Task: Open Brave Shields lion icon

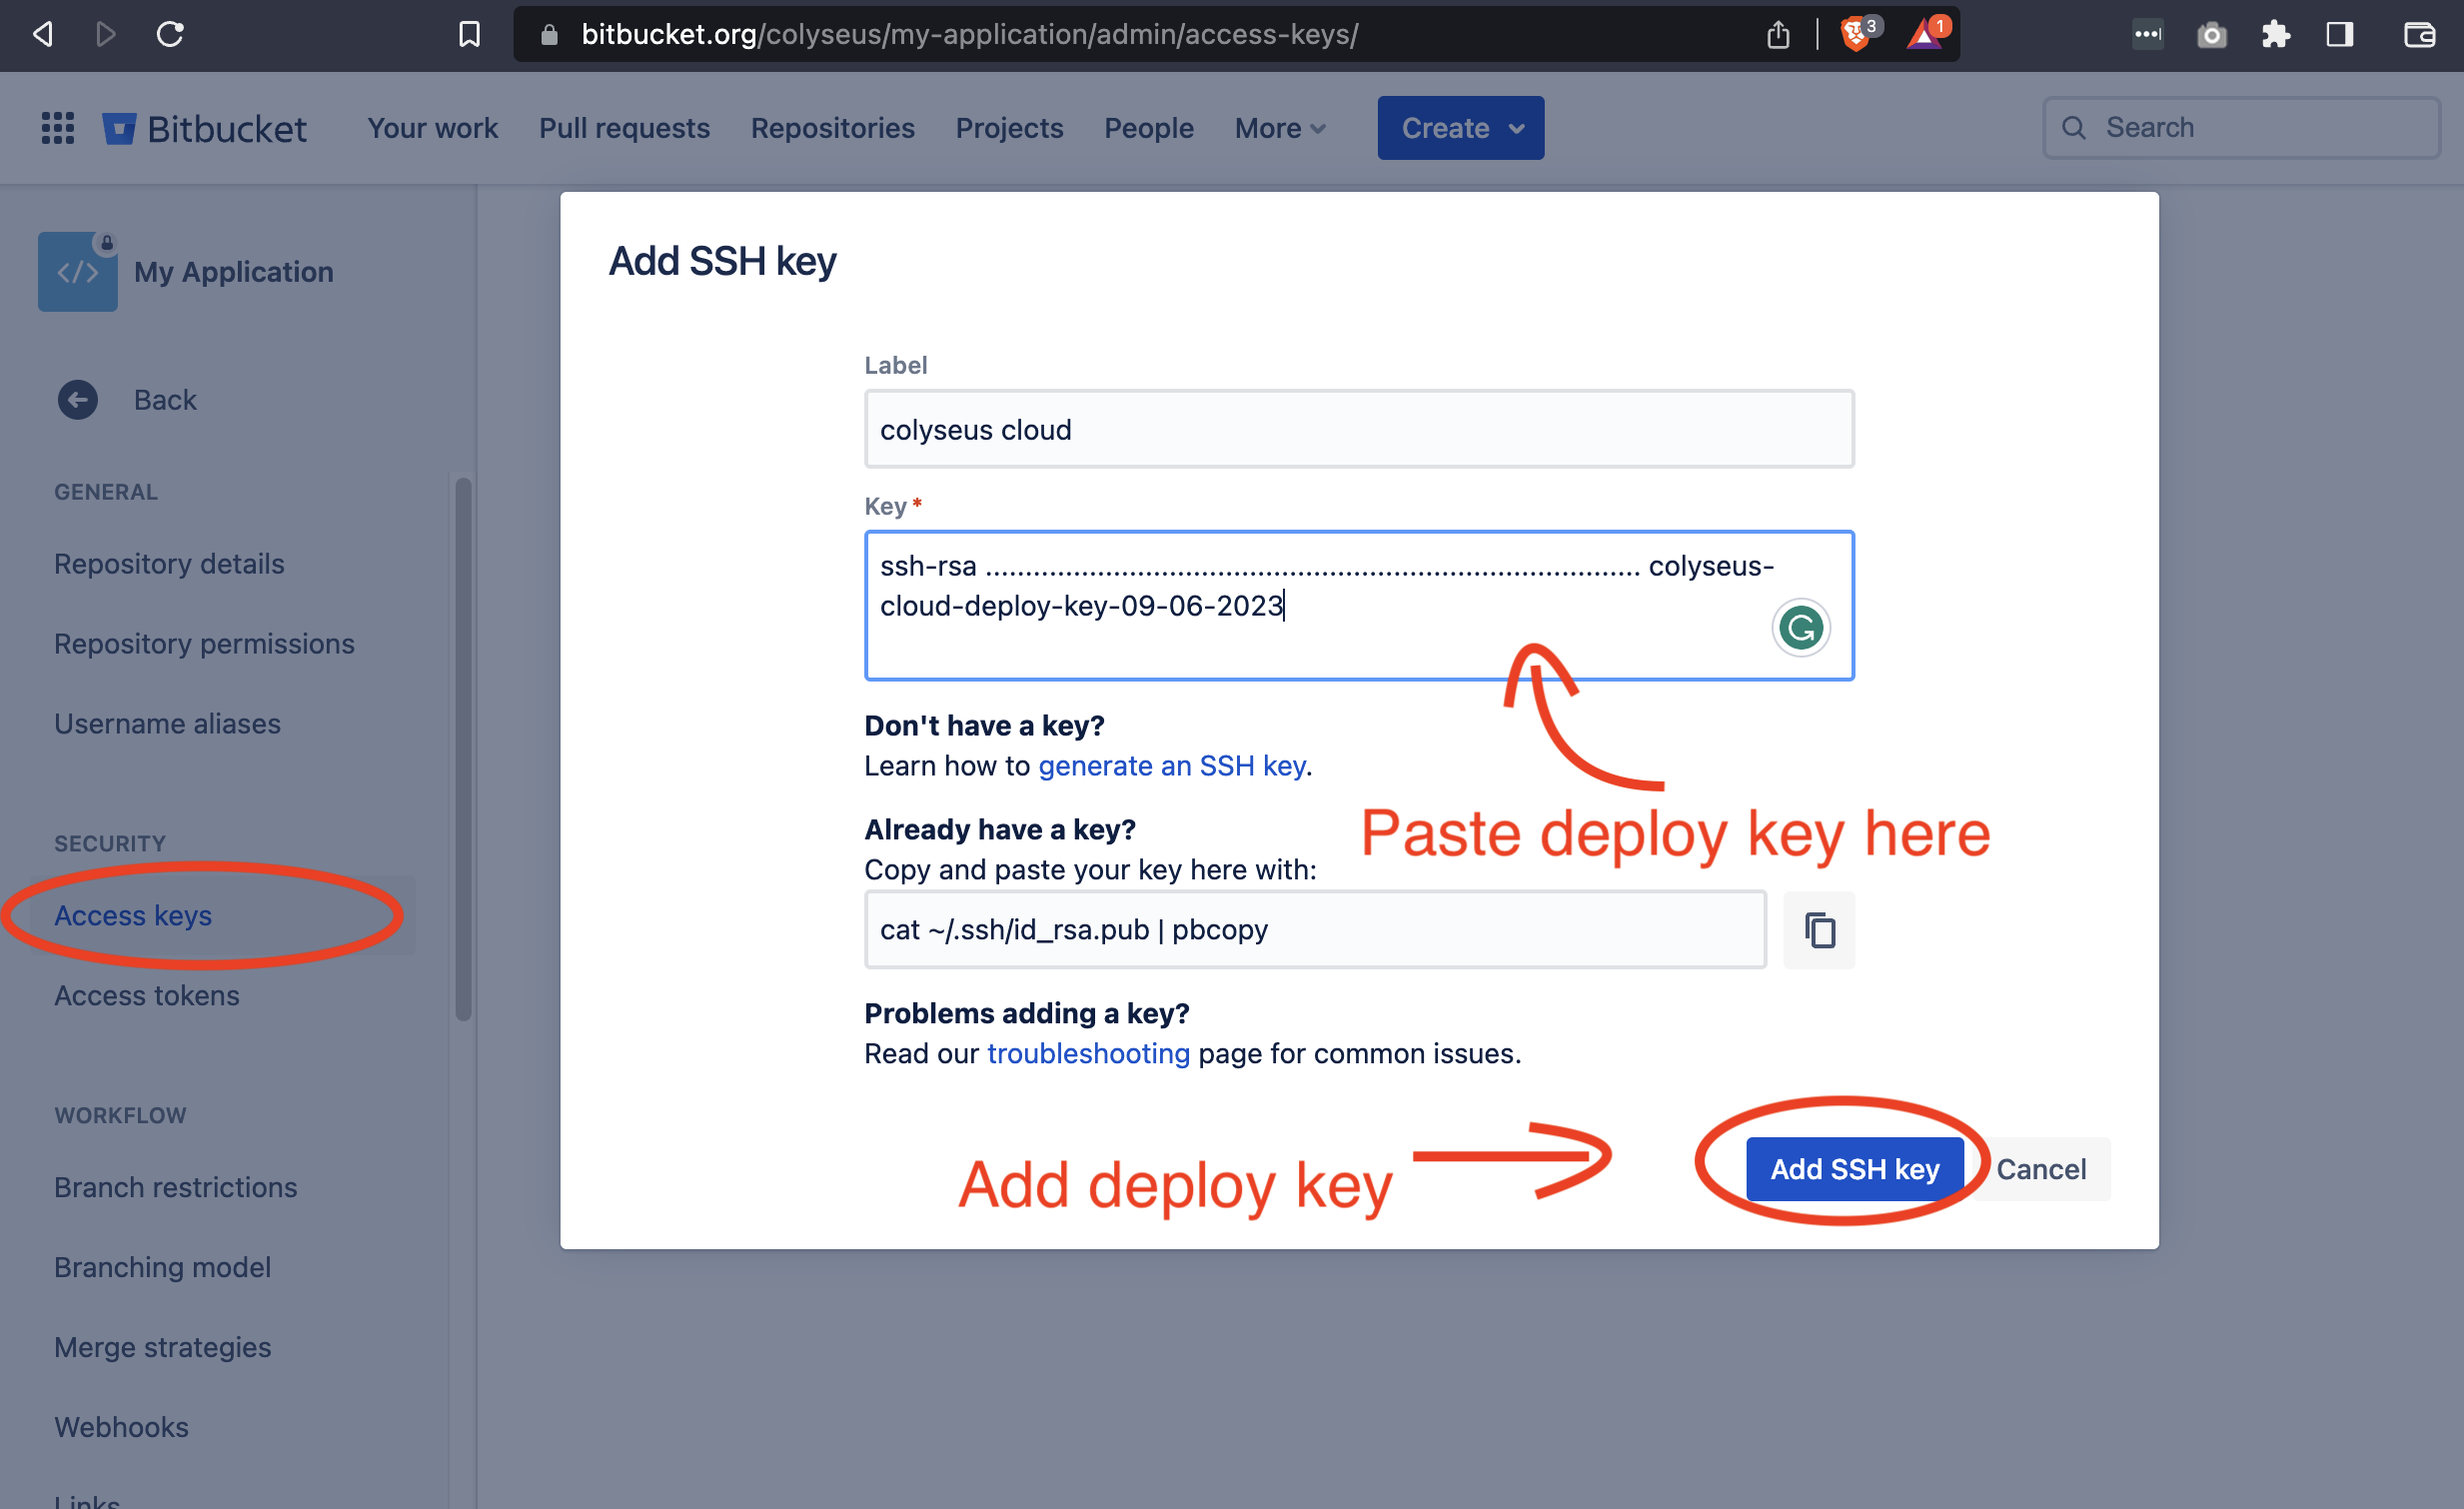Action: coord(1858,34)
